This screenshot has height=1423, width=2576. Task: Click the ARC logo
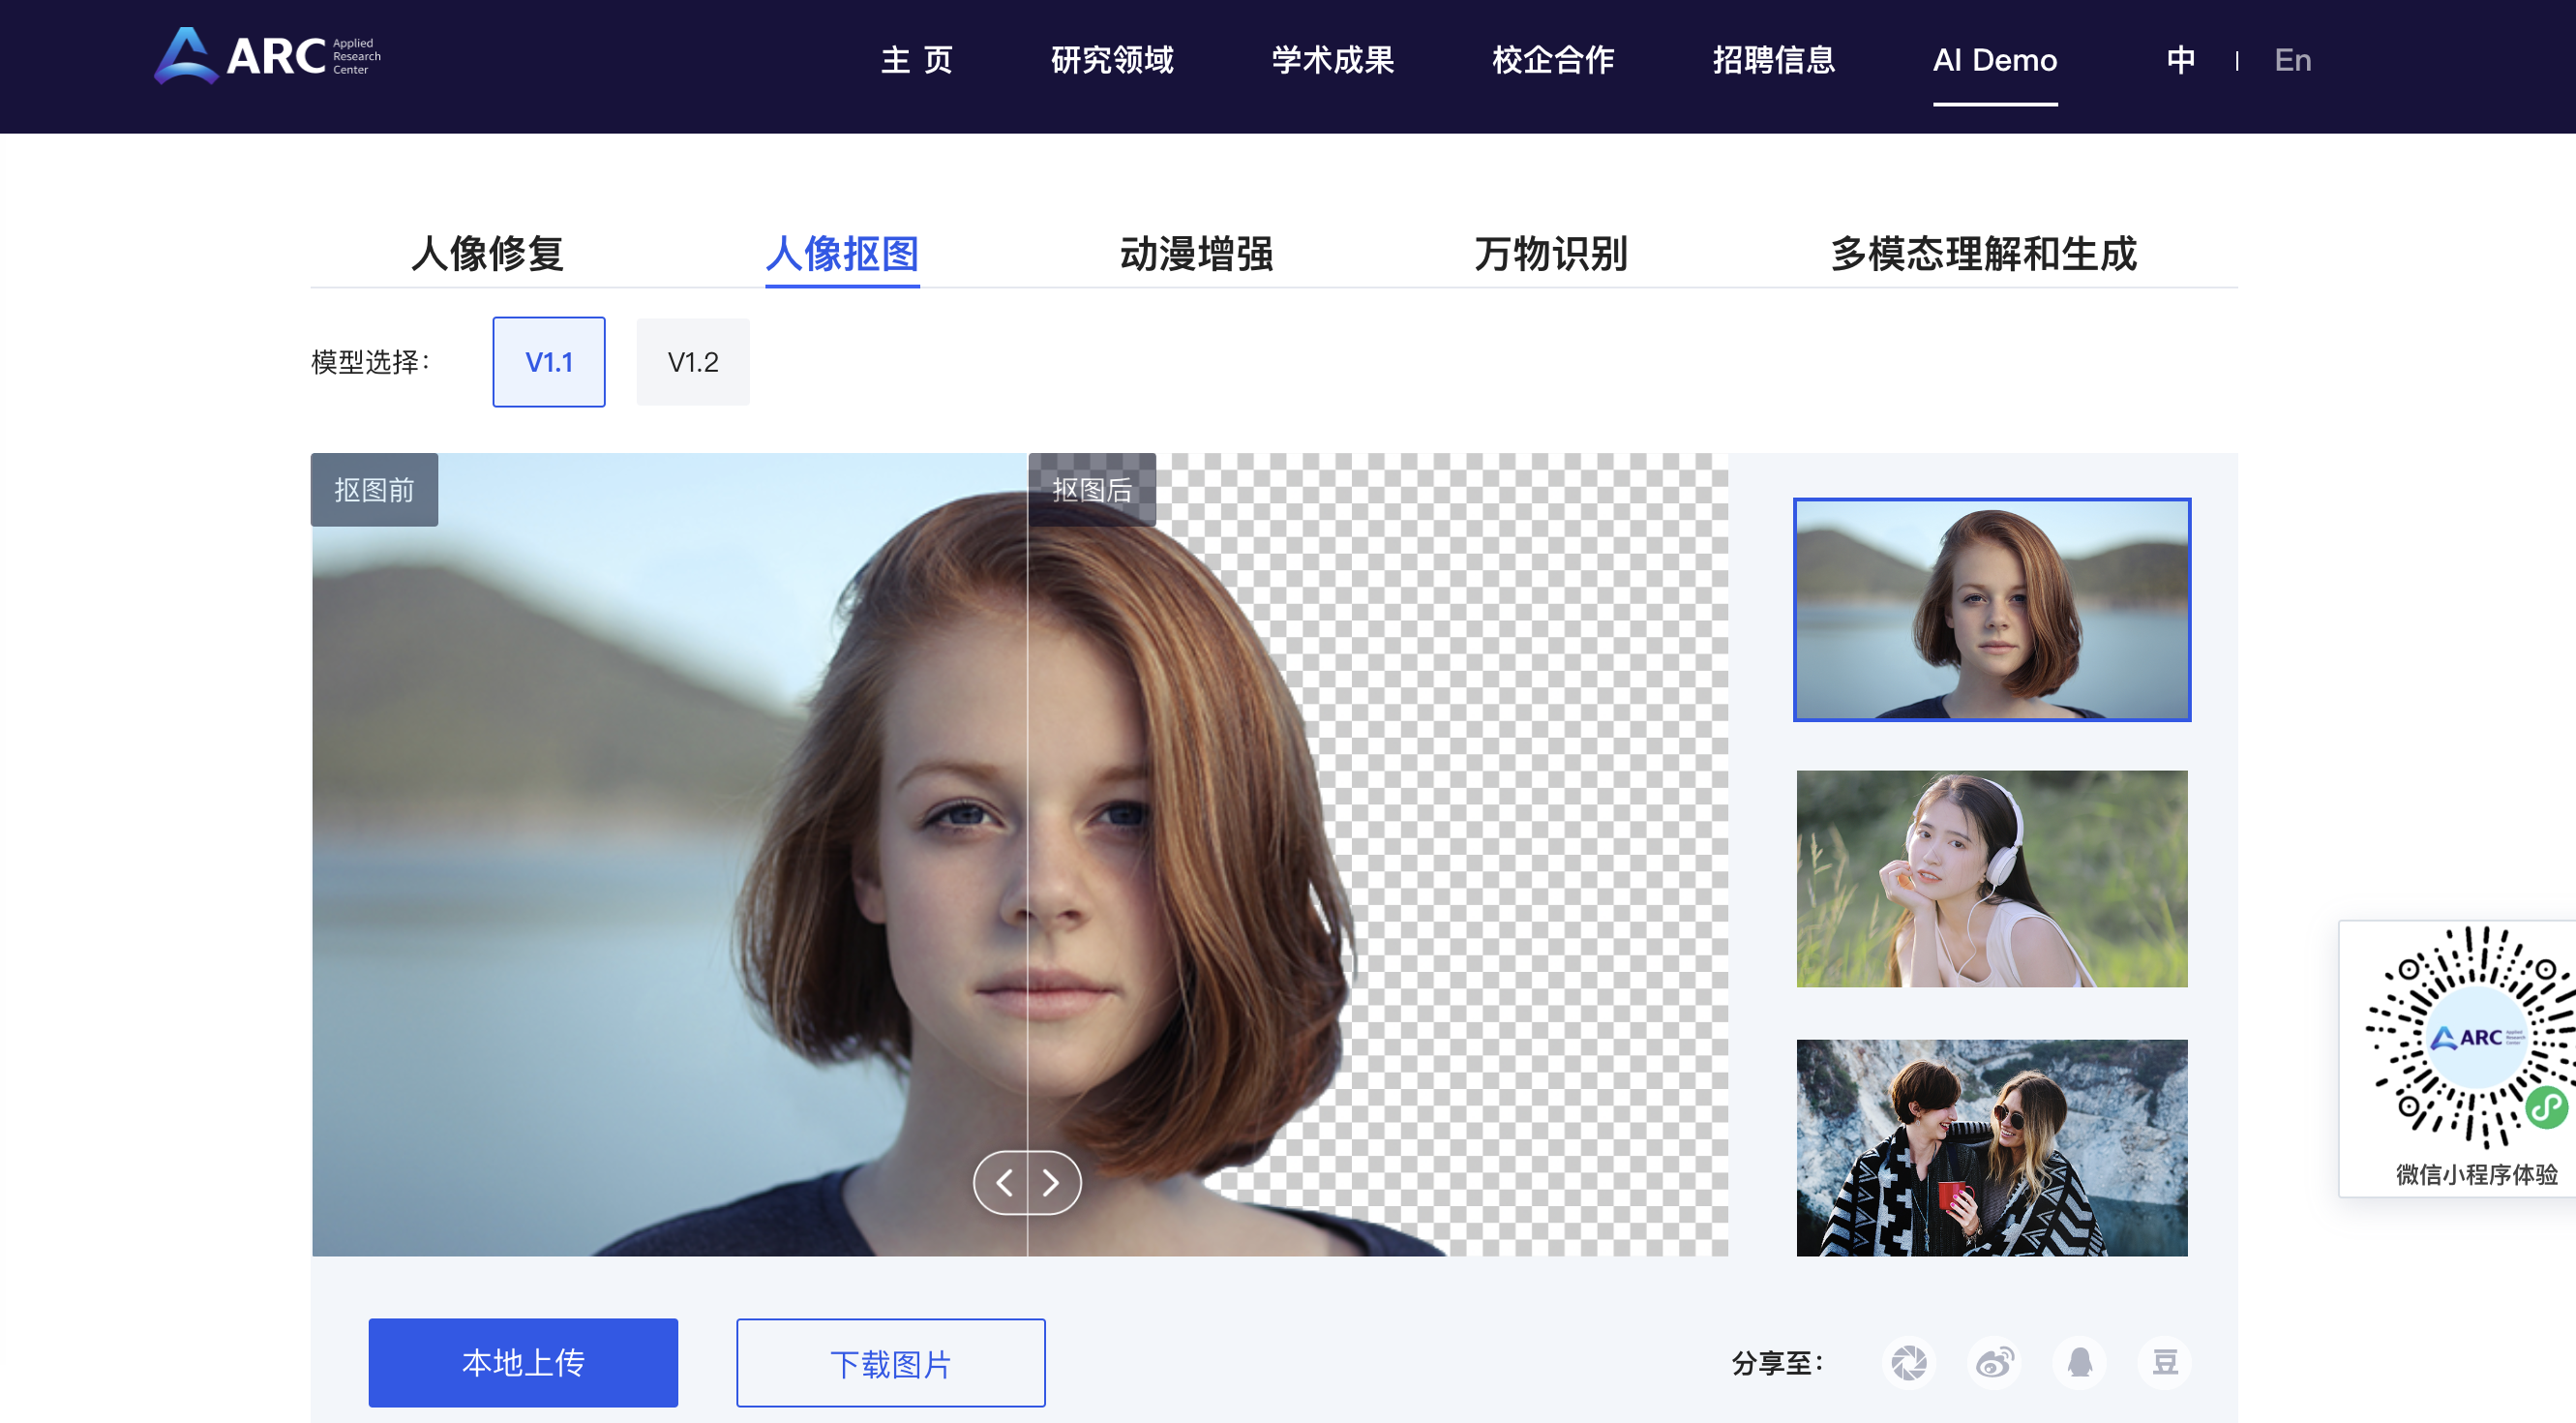pyautogui.click(x=268, y=56)
